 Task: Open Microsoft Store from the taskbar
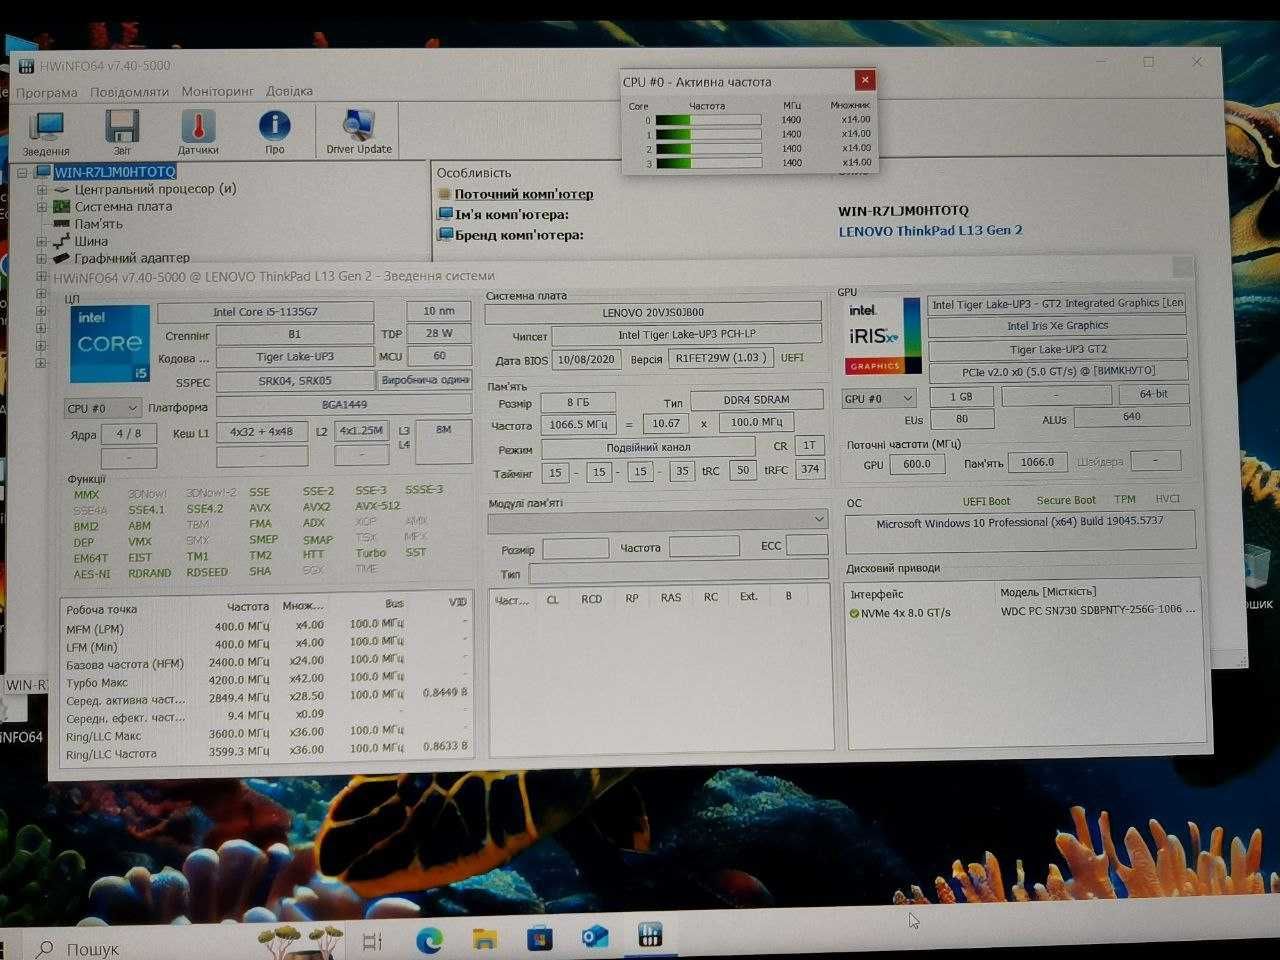click(x=540, y=938)
